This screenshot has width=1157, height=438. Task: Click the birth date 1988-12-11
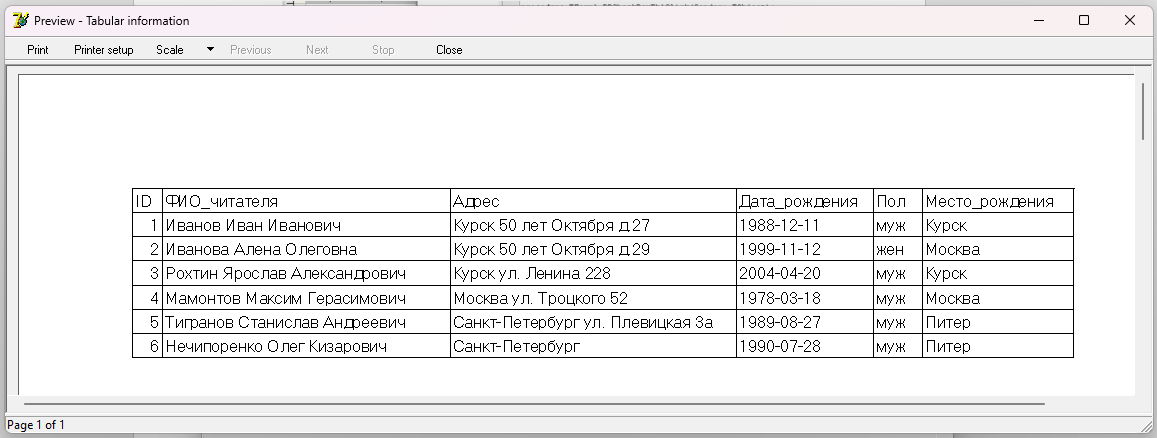tap(805, 225)
